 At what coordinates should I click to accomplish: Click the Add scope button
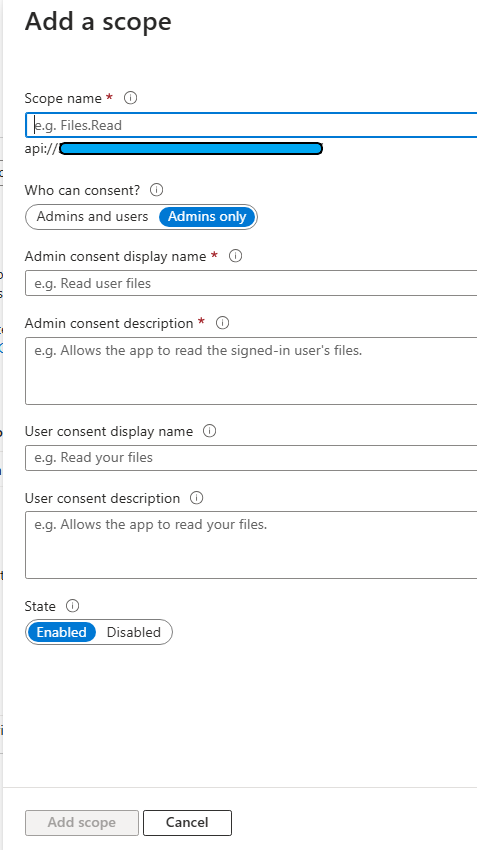pyautogui.click(x=82, y=822)
